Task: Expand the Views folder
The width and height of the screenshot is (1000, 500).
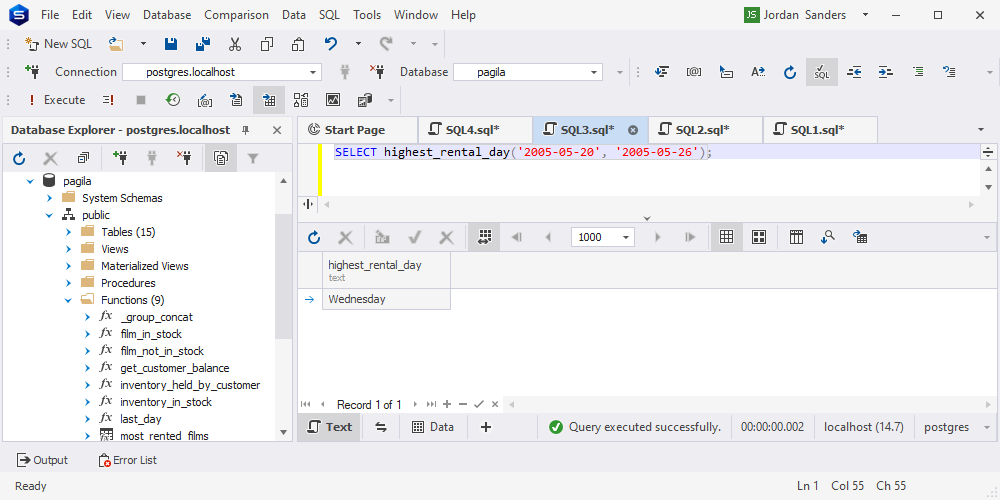Action: click(x=68, y=249)
